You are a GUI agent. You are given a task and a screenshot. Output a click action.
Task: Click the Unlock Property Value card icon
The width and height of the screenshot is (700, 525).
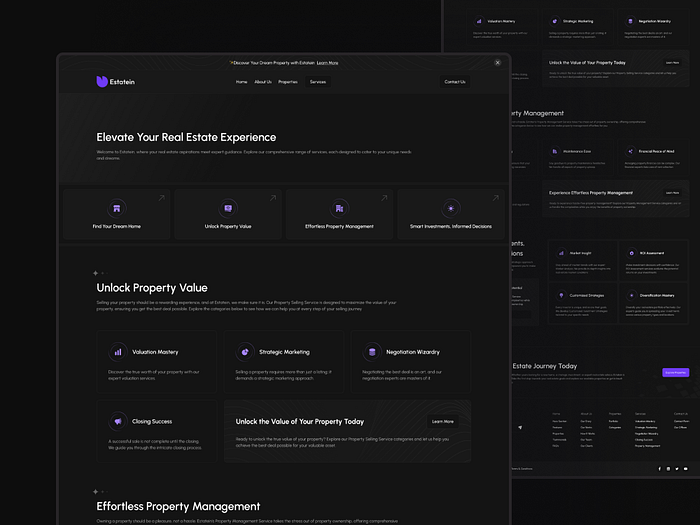click(228, 208)
